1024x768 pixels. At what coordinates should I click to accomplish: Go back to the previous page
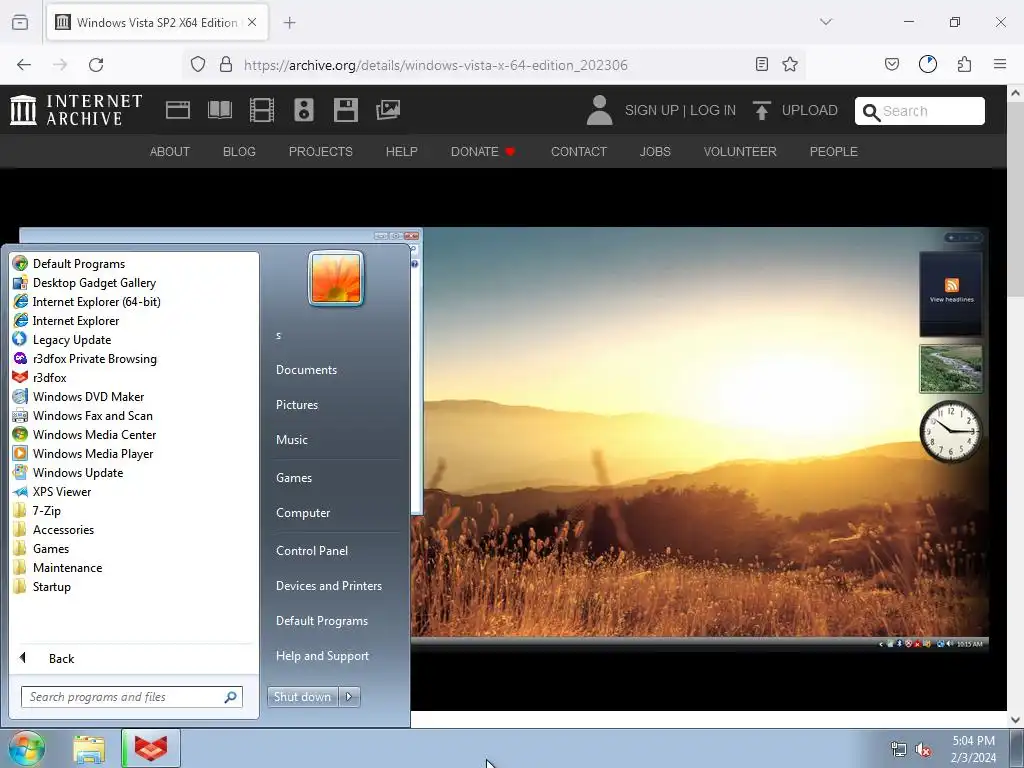(x=24, y=65)
